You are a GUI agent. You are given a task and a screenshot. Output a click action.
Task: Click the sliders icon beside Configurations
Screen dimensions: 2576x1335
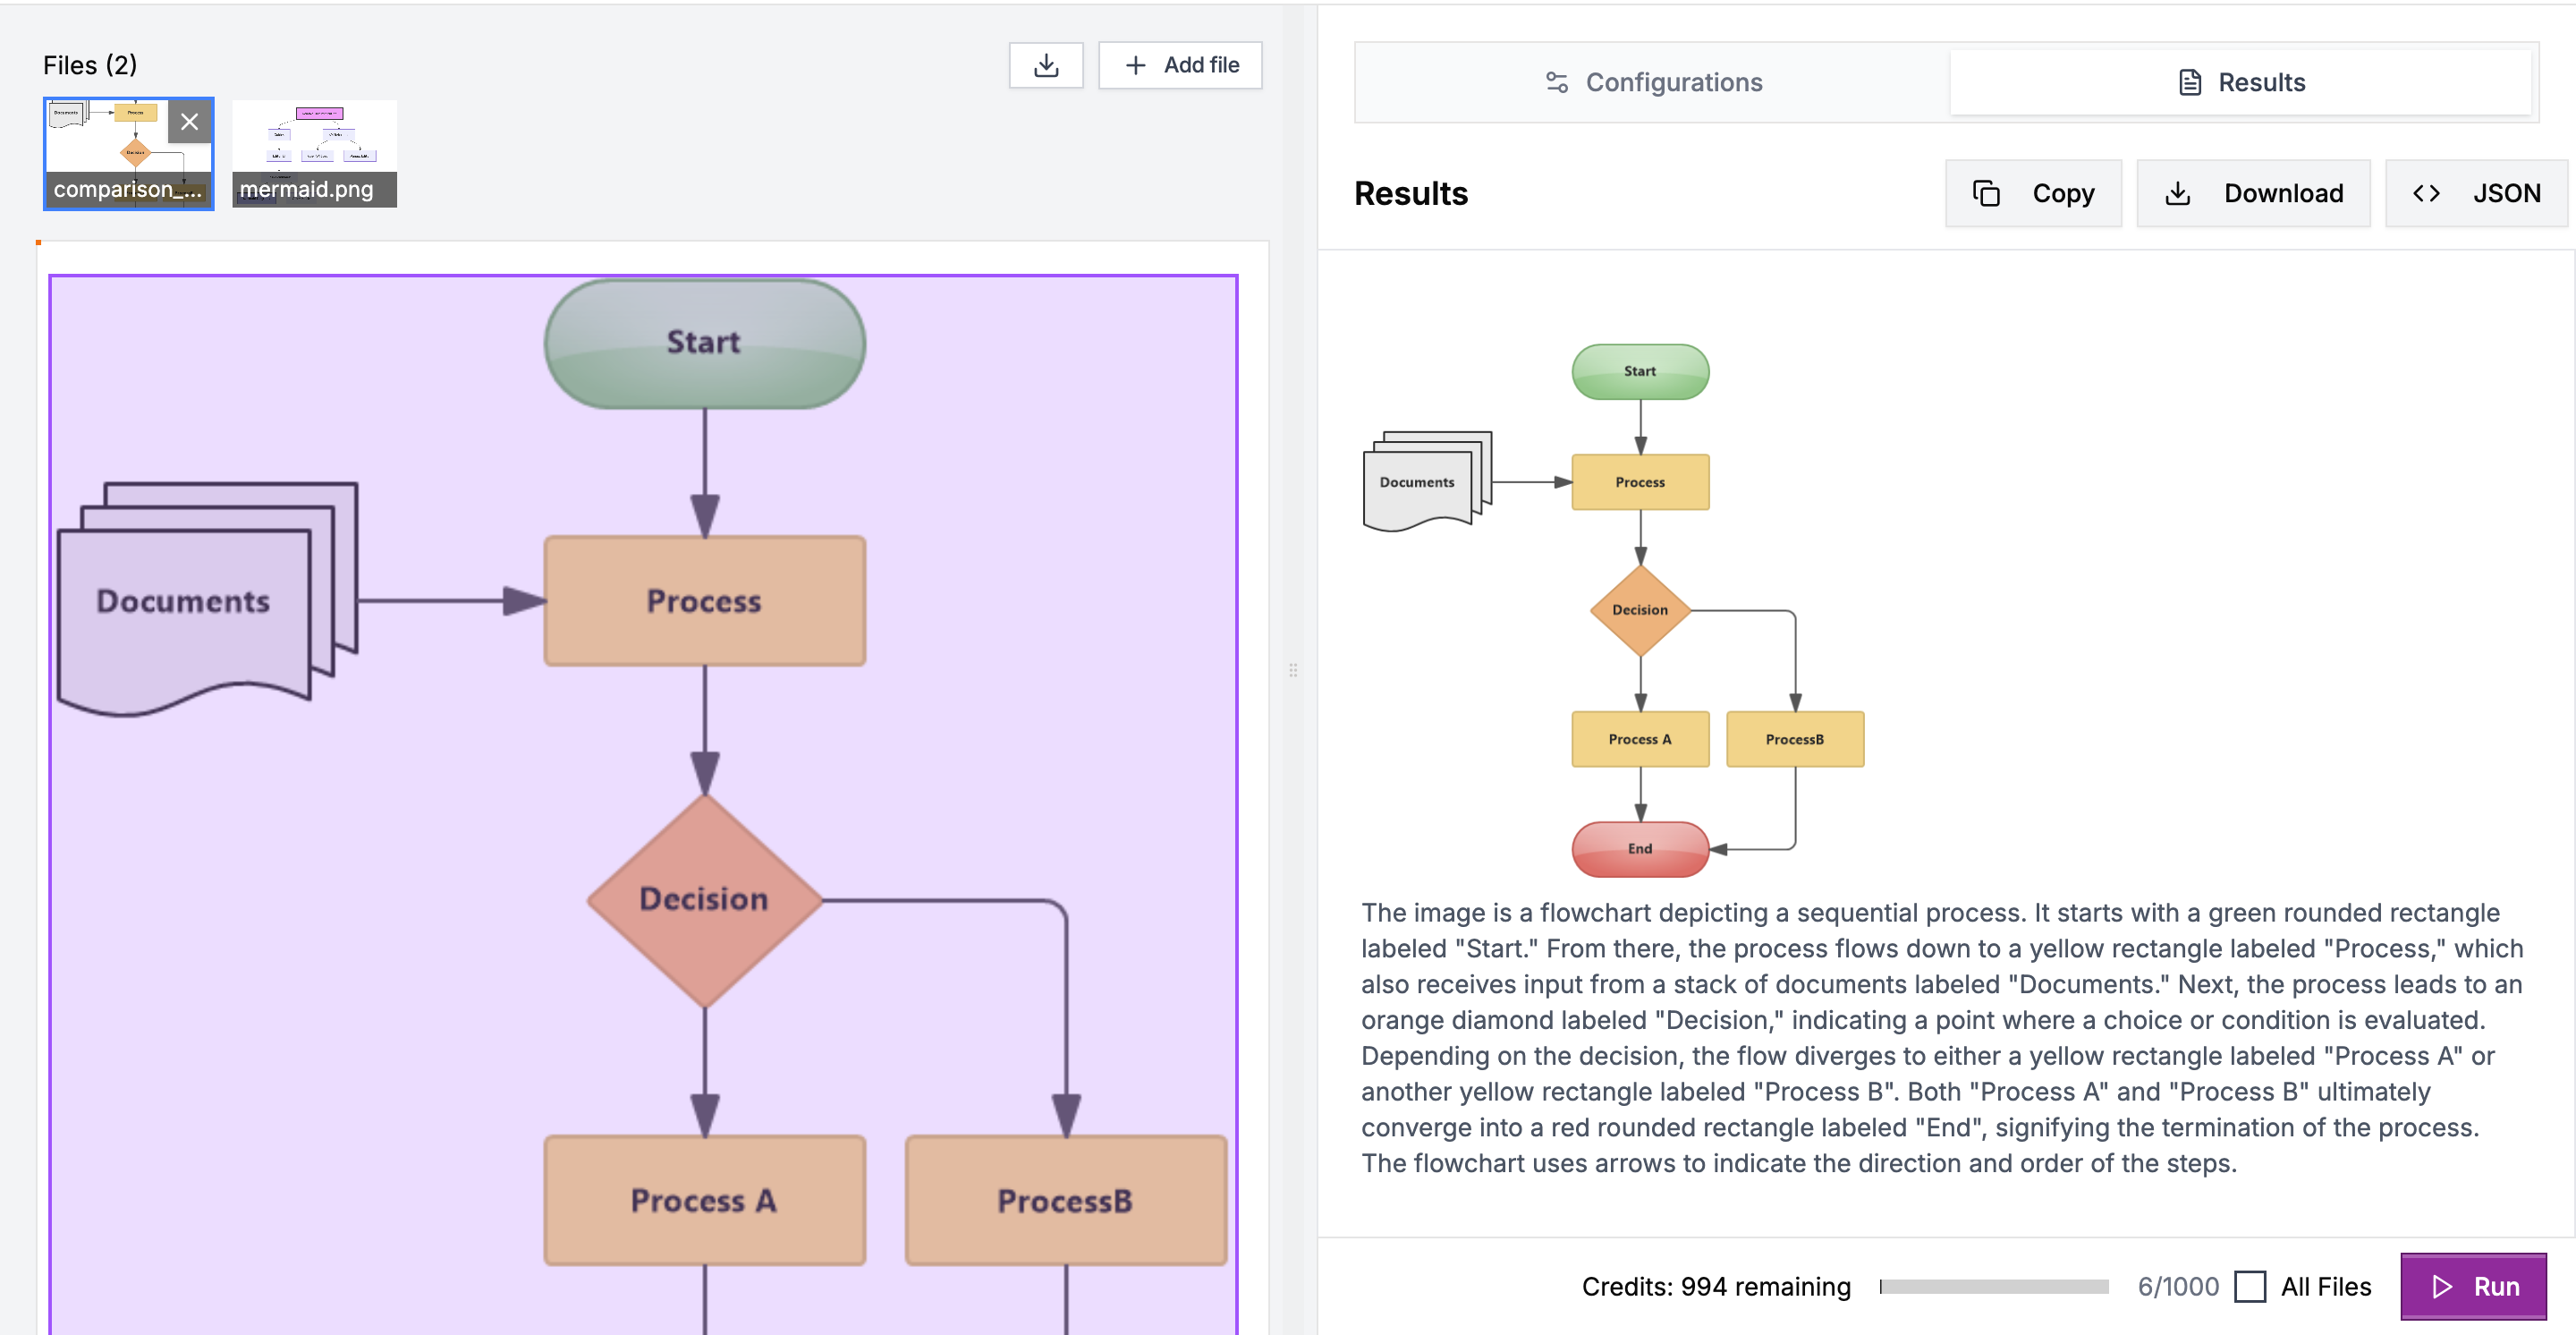[1557, 82]
